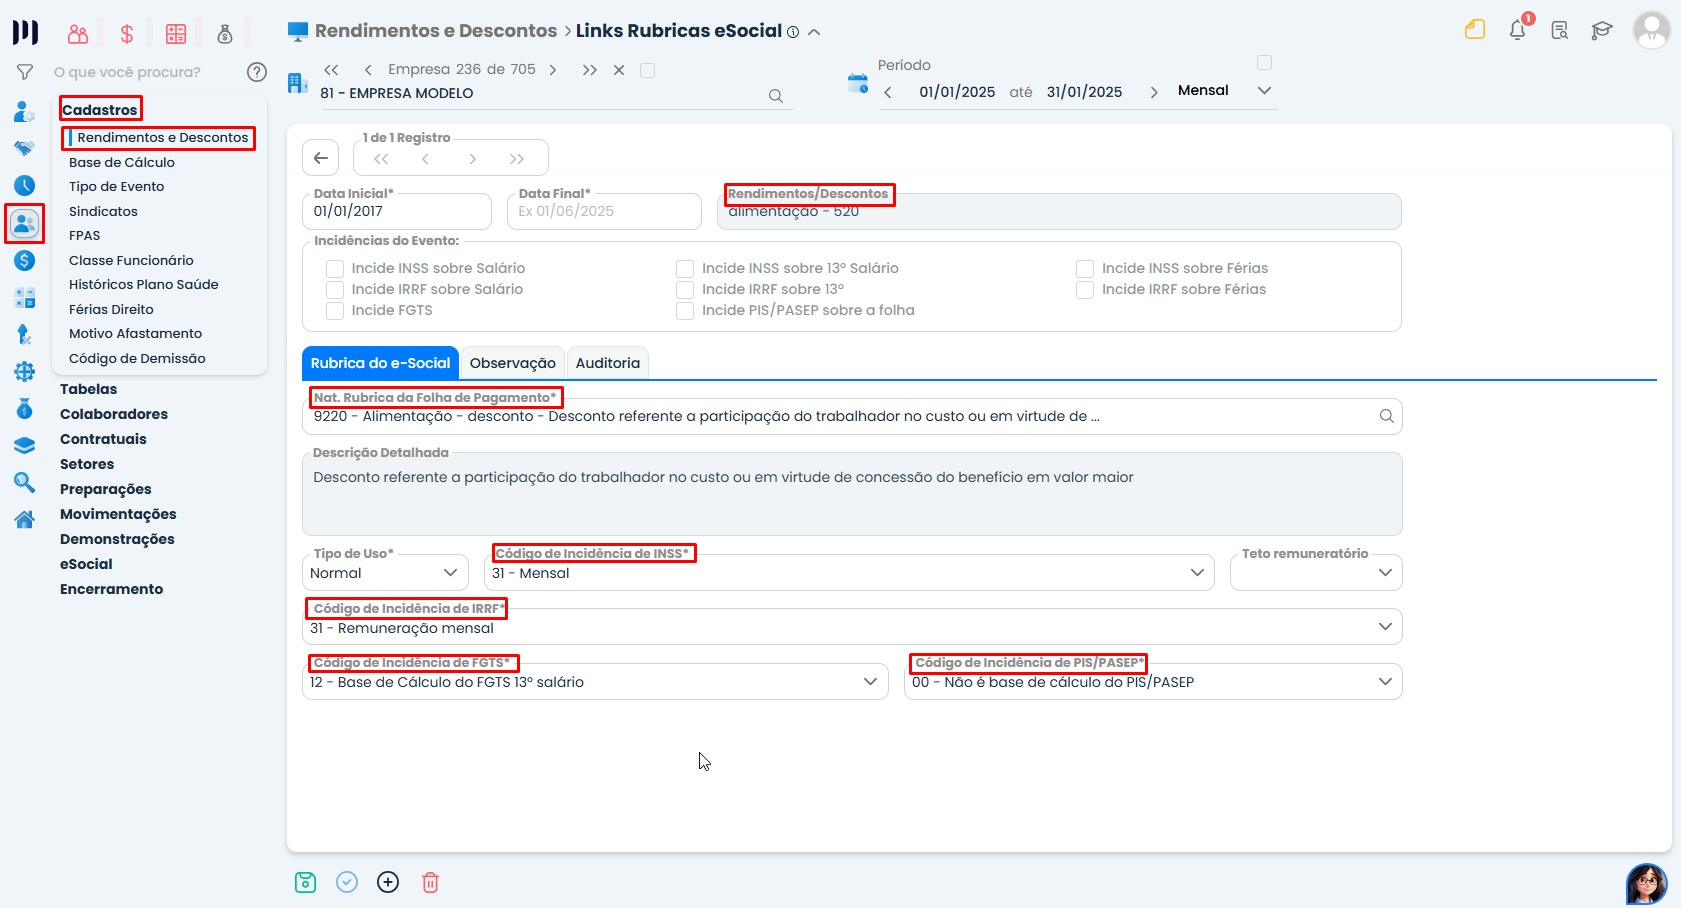Open the document search icon in header

(1560, 30)
